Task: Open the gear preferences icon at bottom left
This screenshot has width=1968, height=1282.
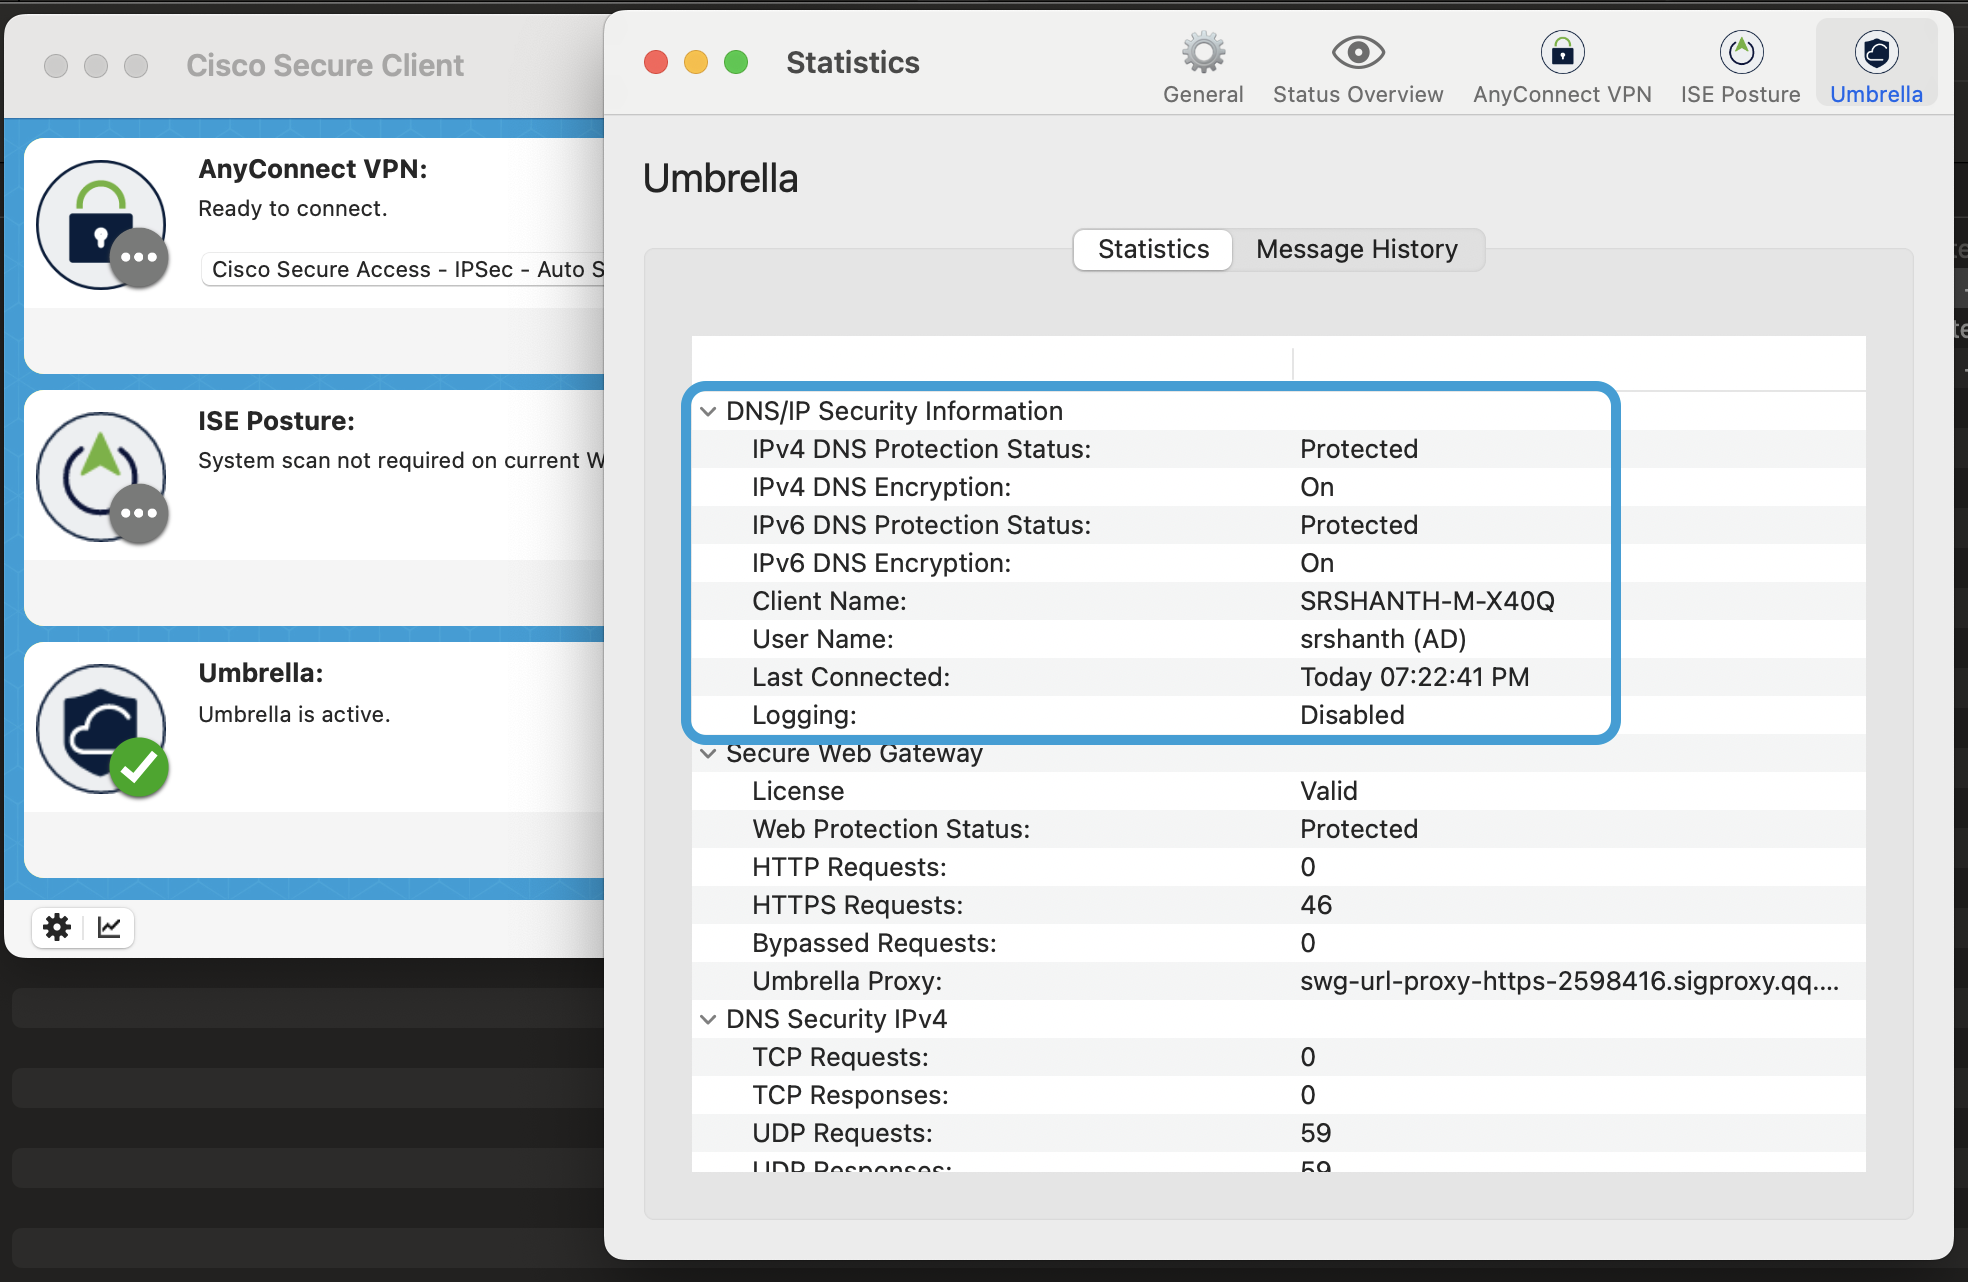Action: [57, 927]
